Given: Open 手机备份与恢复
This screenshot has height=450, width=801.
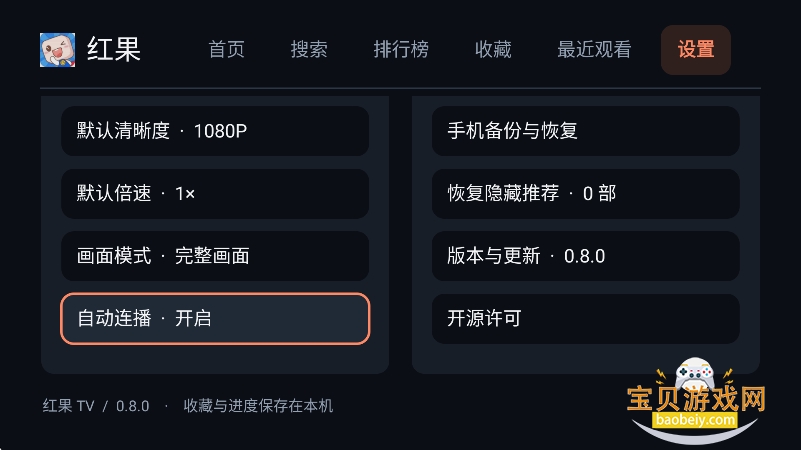Looking at the screenshot, I should coord(585,131).
